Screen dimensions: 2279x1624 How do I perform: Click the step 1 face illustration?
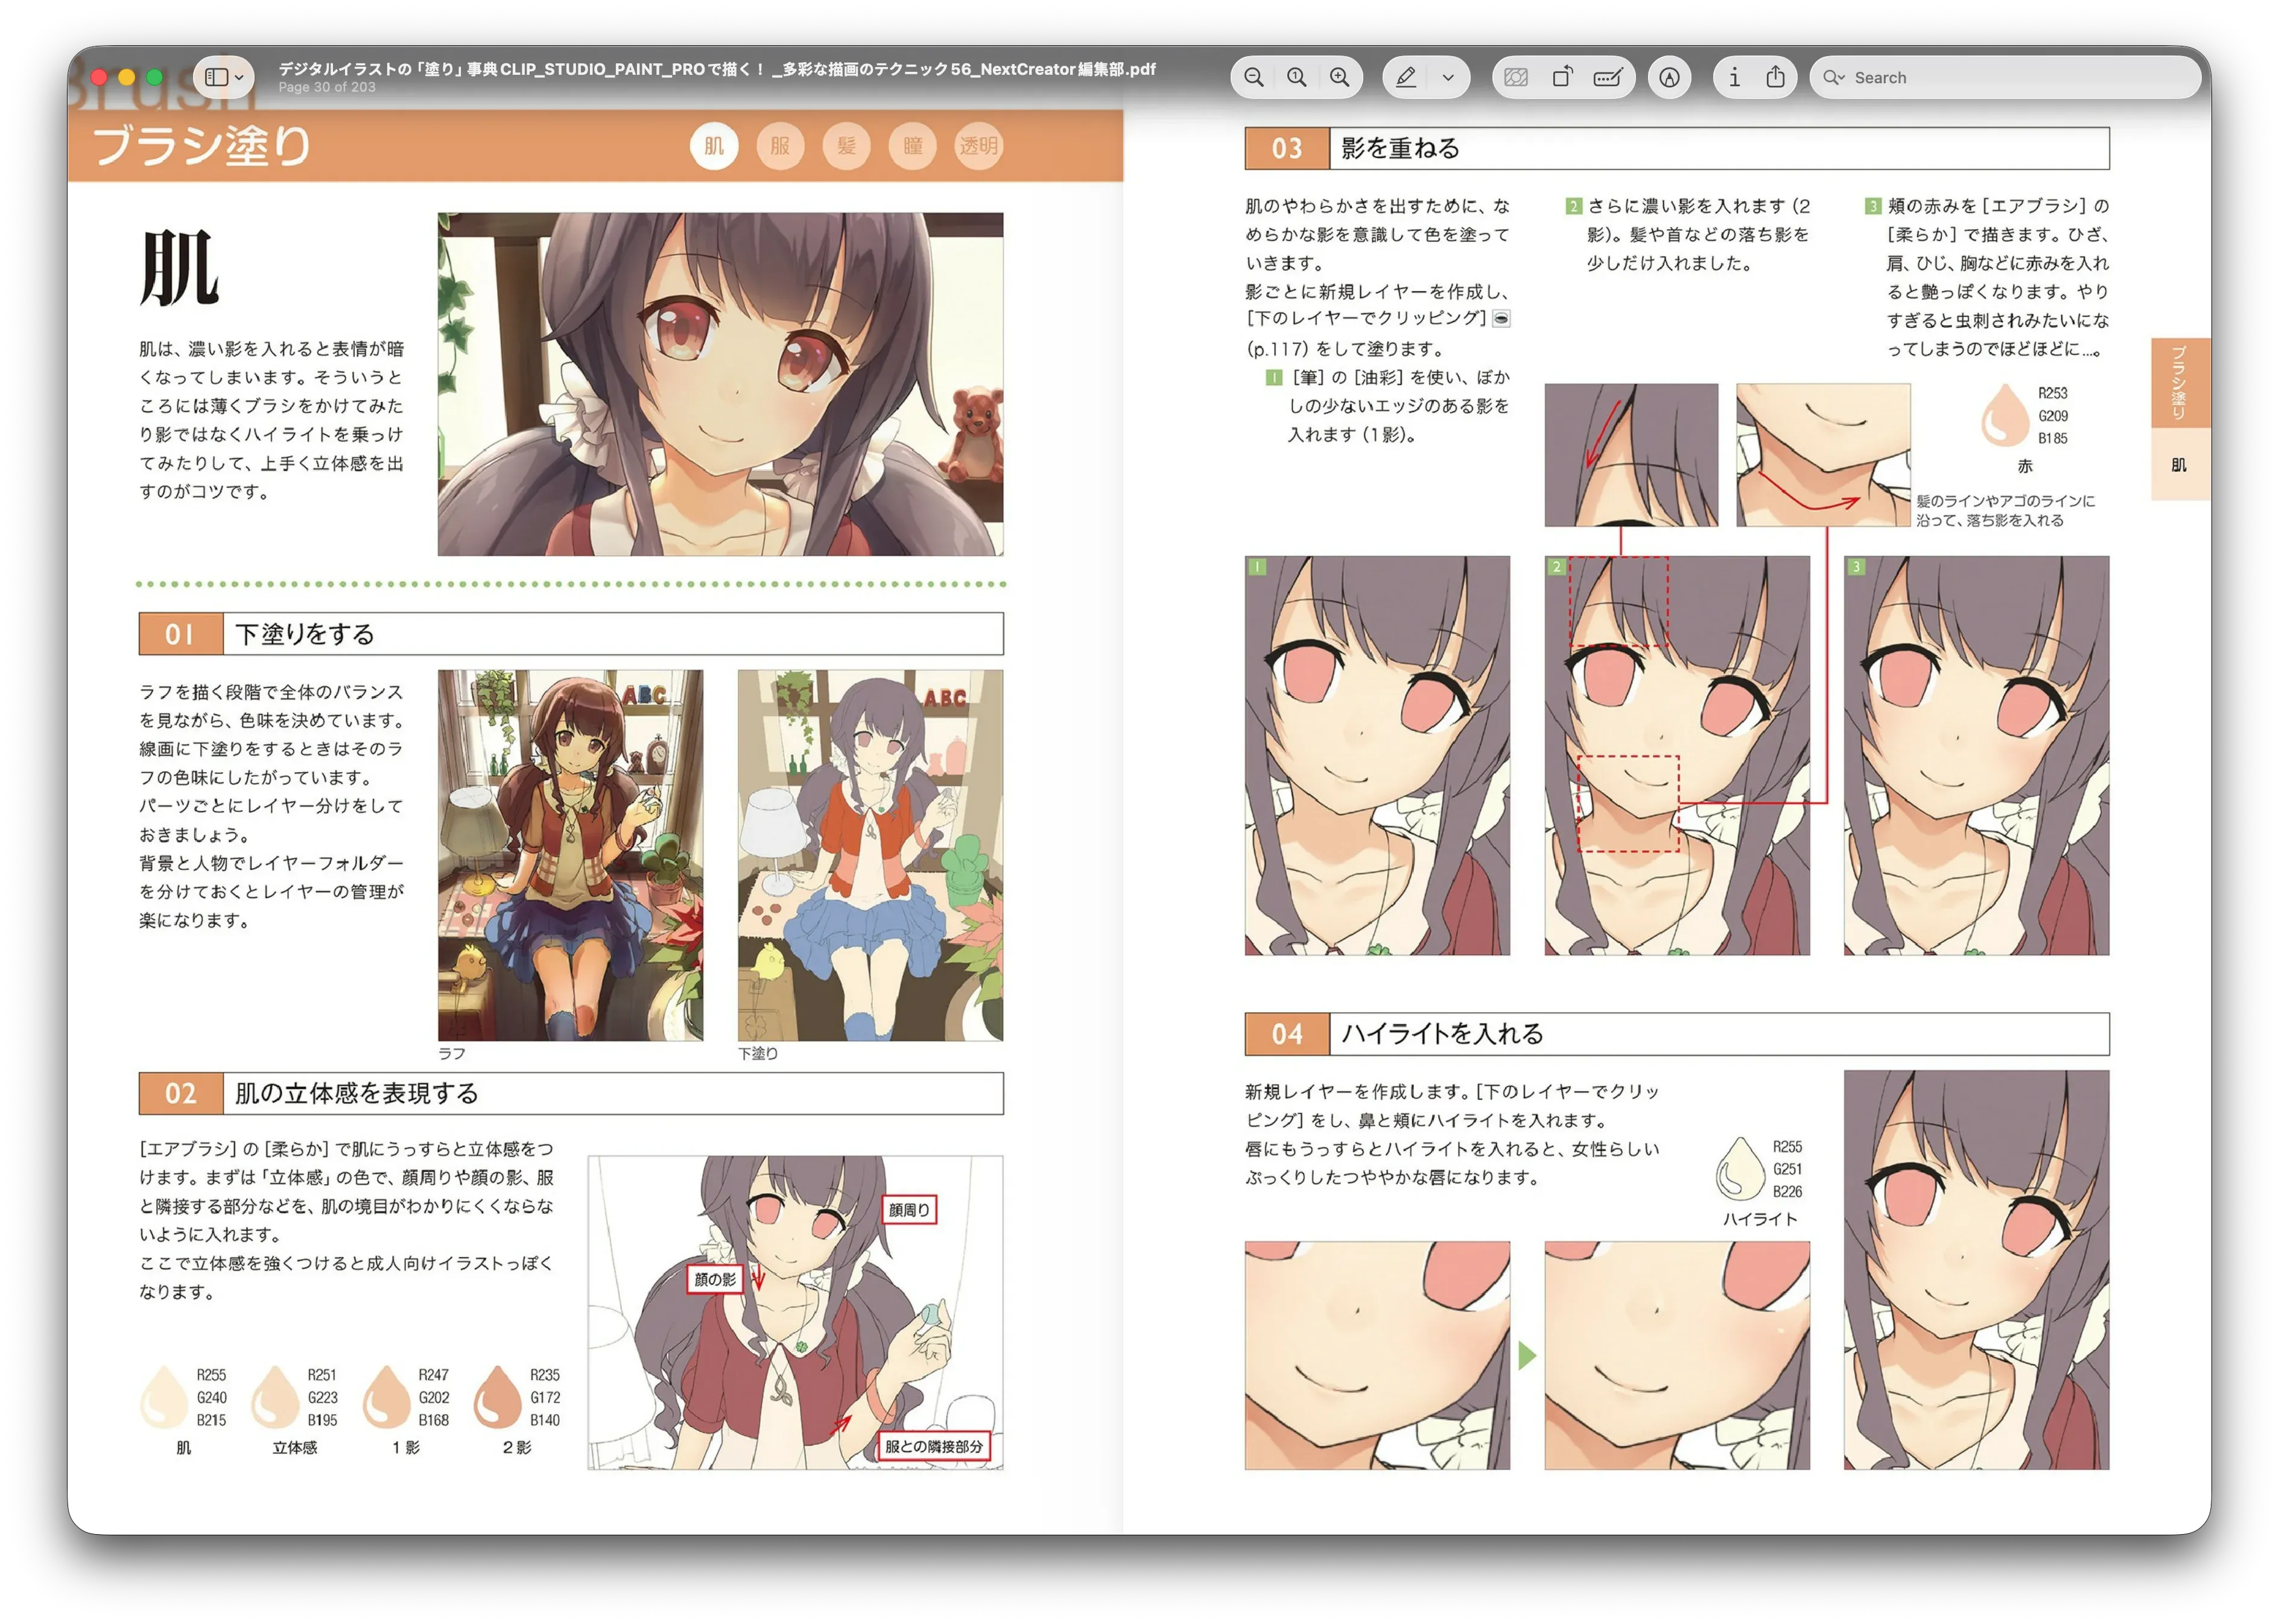(1378, 756)
